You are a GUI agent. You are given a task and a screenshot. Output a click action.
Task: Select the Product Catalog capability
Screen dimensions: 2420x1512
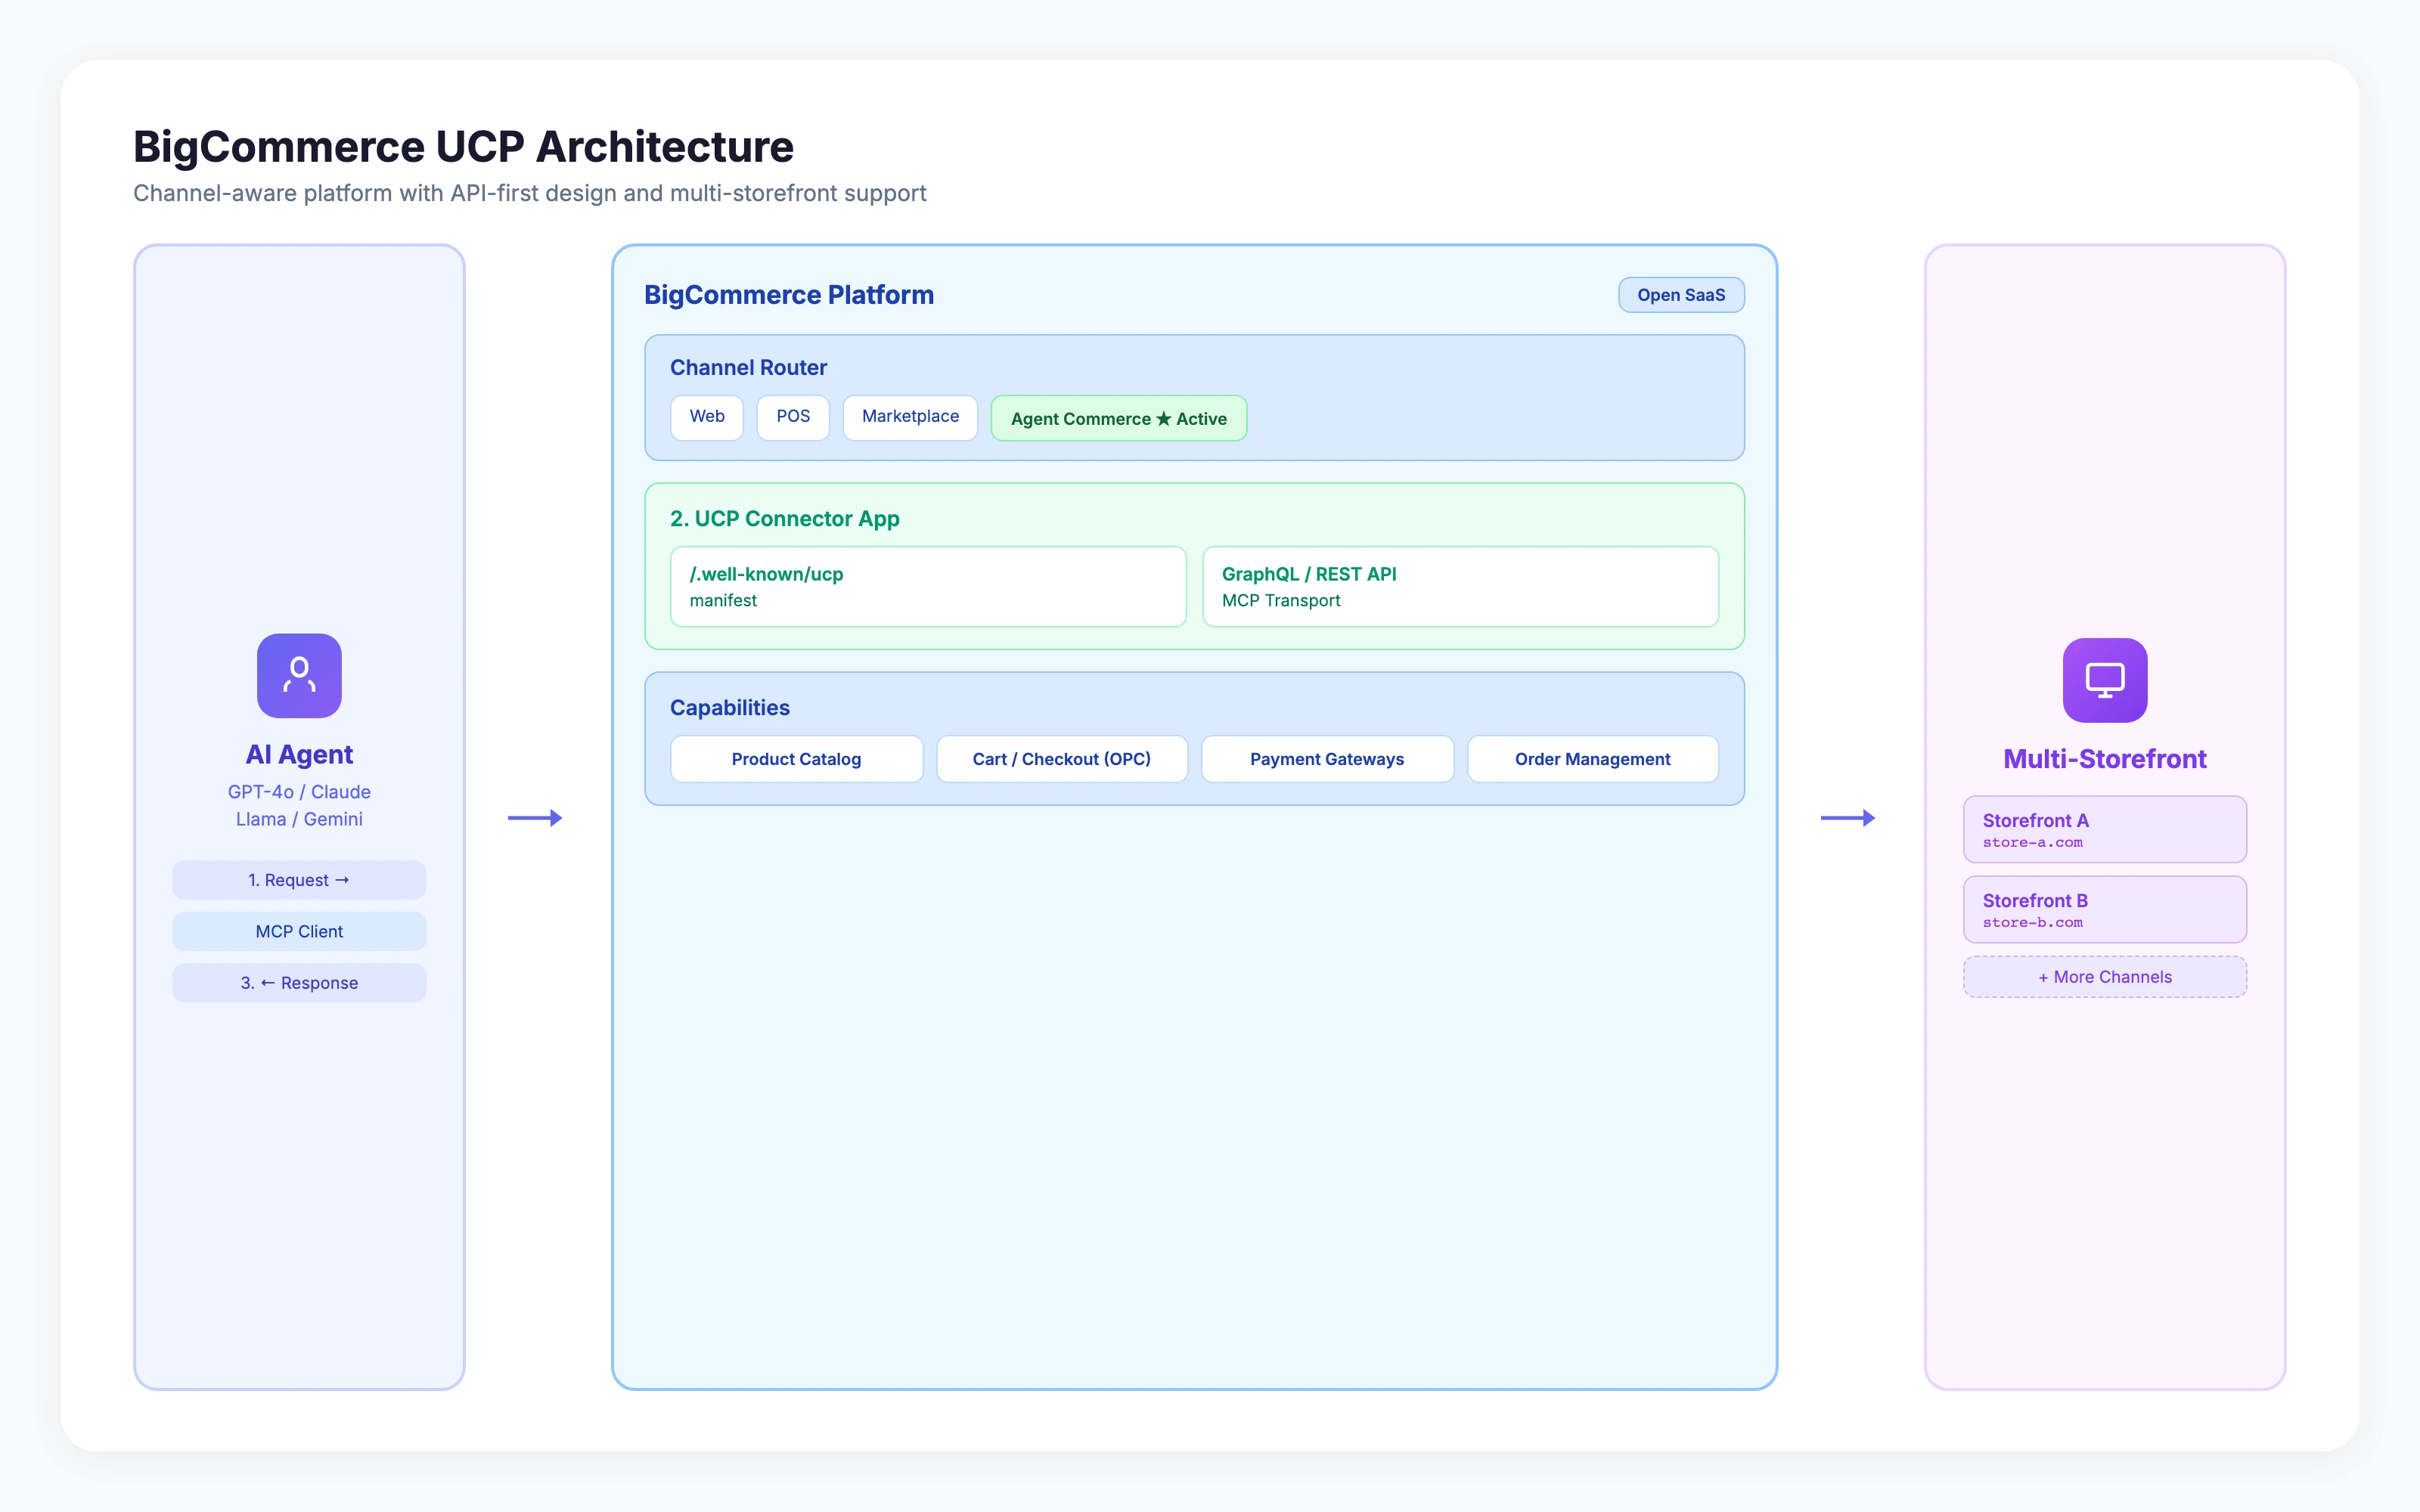click(x=796, y=759)
